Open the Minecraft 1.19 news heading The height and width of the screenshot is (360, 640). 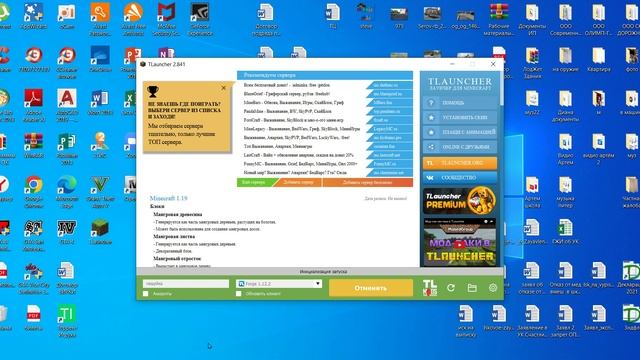point(169,198)
